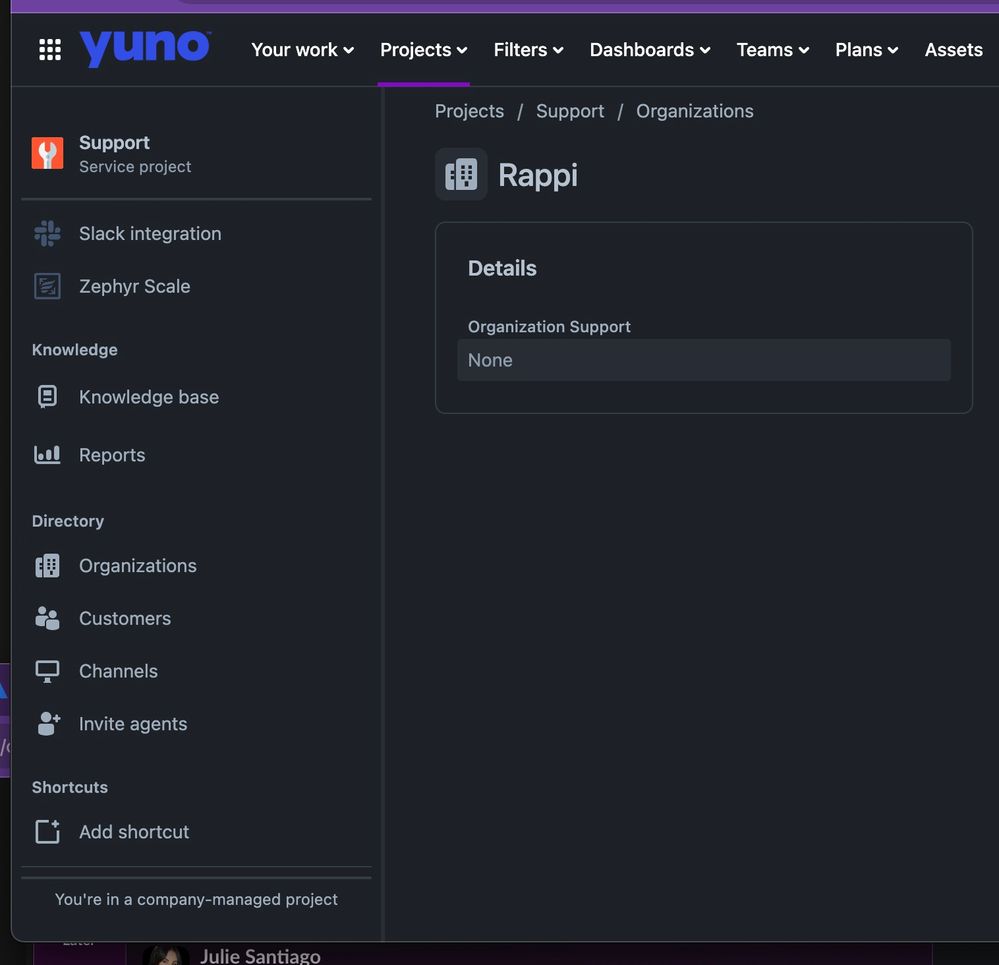999x965 pixels.
Task: Click the Organizations breadcrumb link
Action: 694,111
